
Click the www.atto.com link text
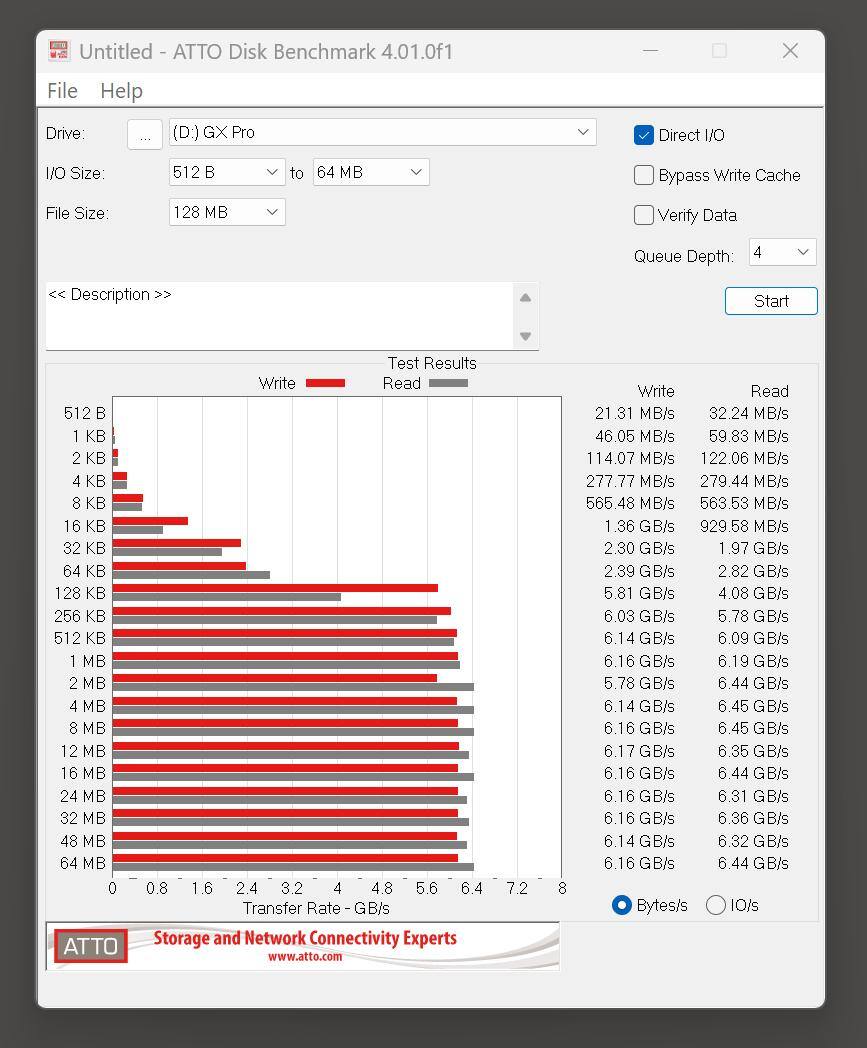click(x=305, y=956)
